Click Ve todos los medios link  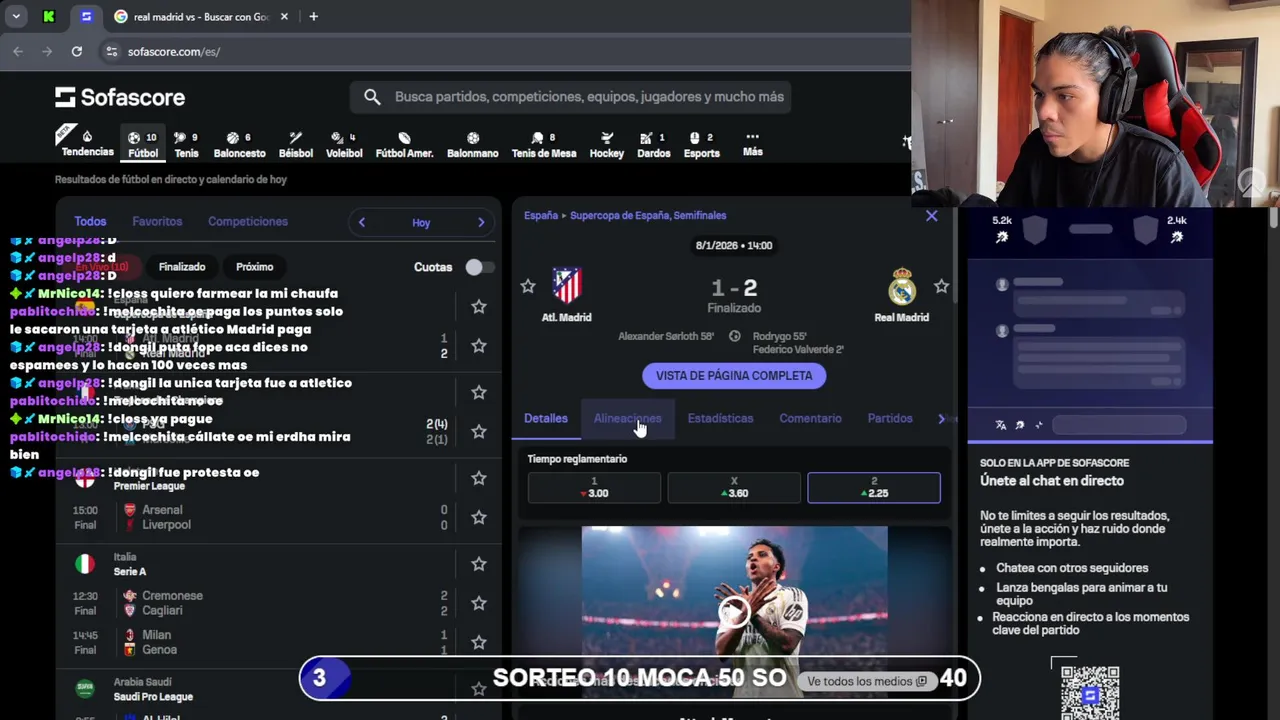point(867,681)
